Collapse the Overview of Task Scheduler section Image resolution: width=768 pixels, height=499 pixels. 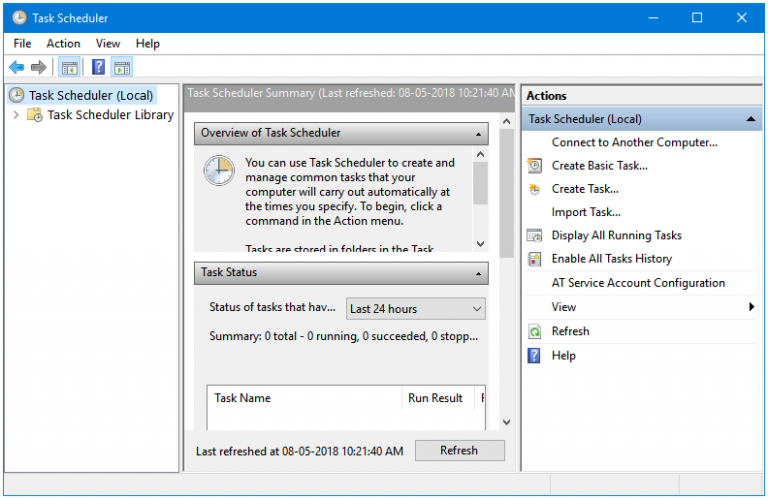[x=479, y=134]
